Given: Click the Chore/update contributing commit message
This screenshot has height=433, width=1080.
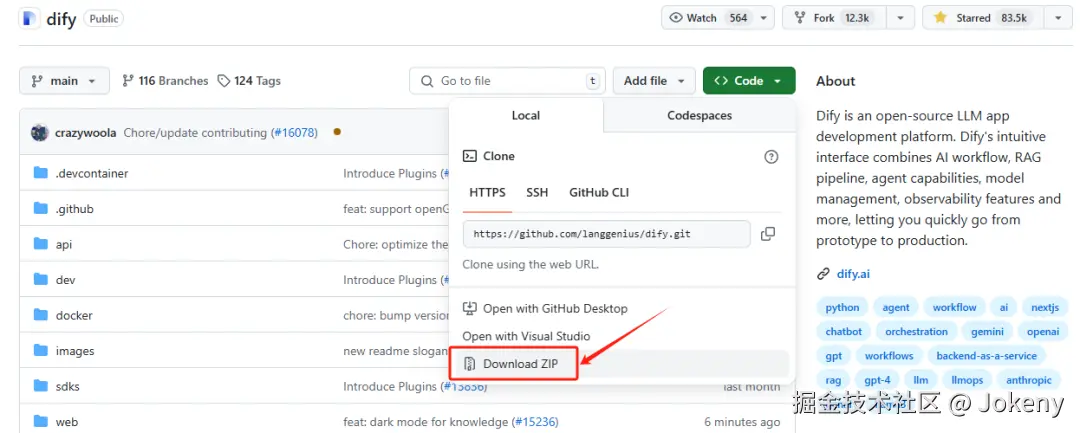Looking at the screenshot, I should pyautogui.click(x=195, y=132).
